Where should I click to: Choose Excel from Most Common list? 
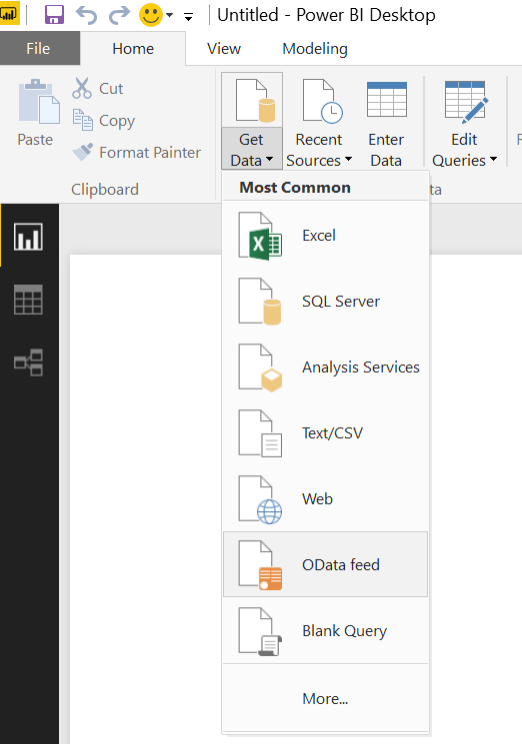(x=326, y=235)
